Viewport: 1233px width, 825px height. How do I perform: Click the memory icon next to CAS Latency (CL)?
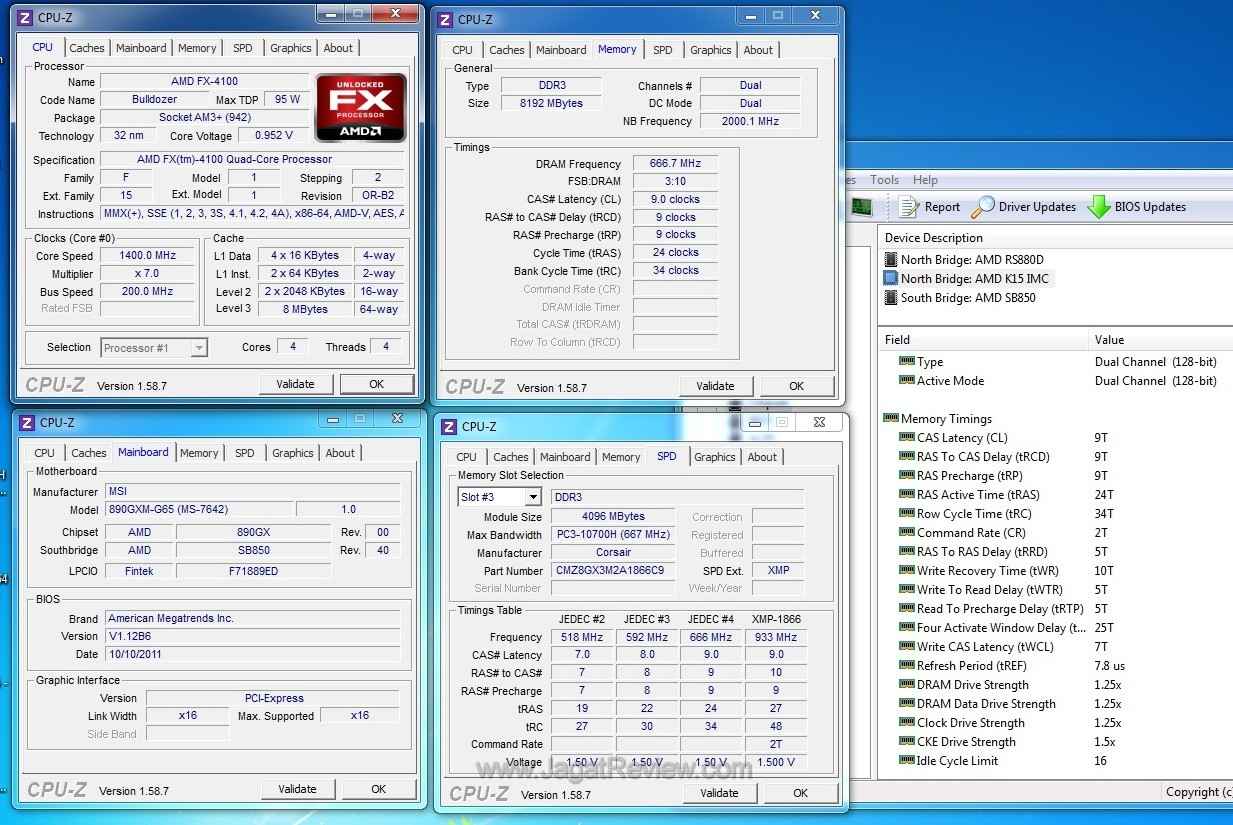pyautogui.click(x=907, y=437)
